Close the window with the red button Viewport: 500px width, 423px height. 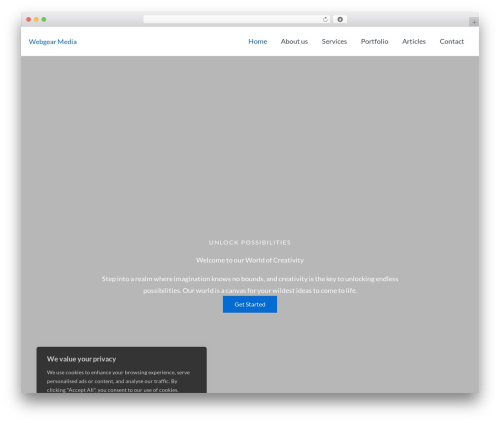tap(29, 20)
